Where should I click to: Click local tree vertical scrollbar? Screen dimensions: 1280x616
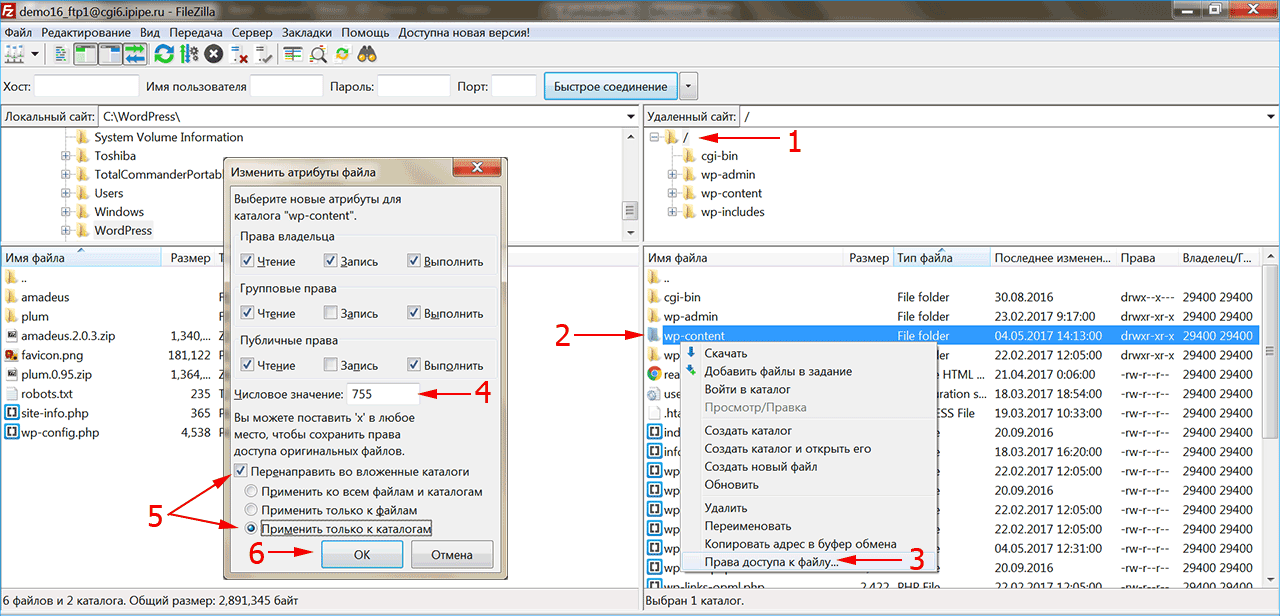click(x=630, y=185)
